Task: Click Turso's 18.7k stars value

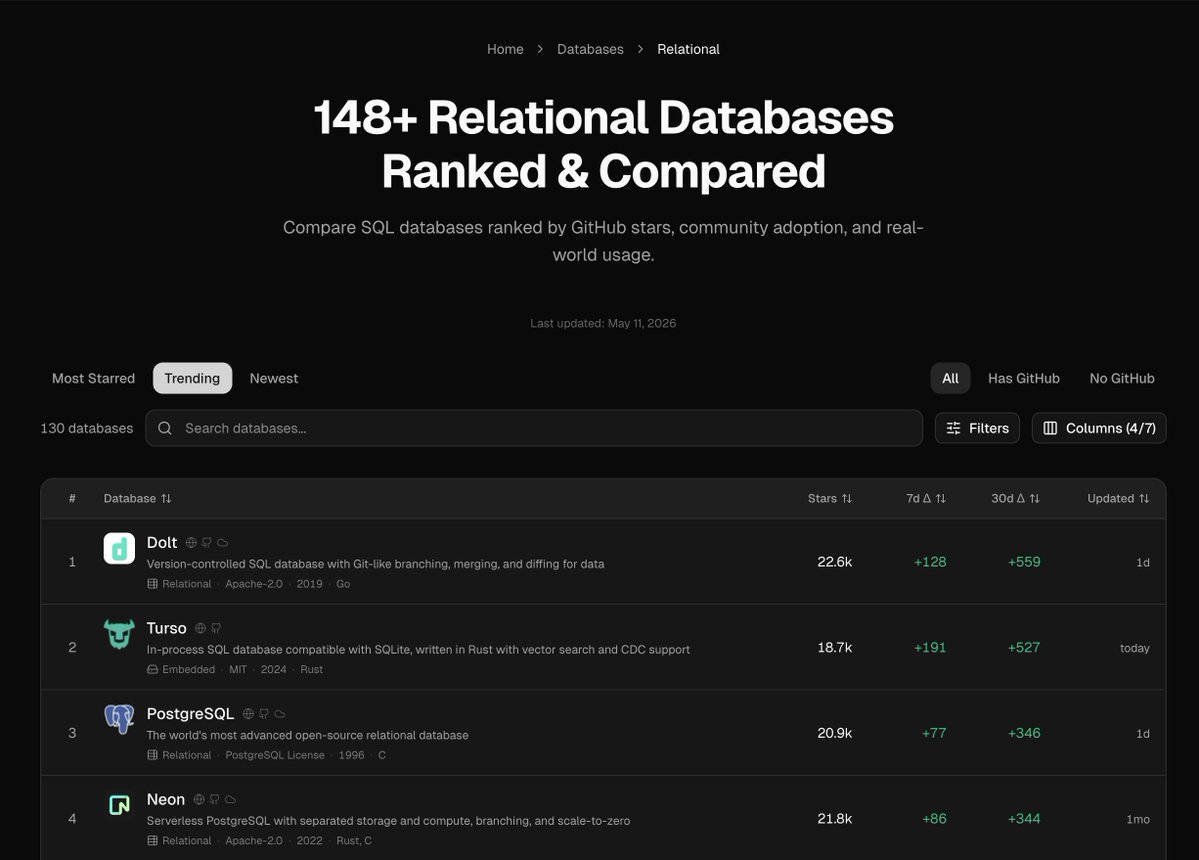Action: (x=834, y=647)
